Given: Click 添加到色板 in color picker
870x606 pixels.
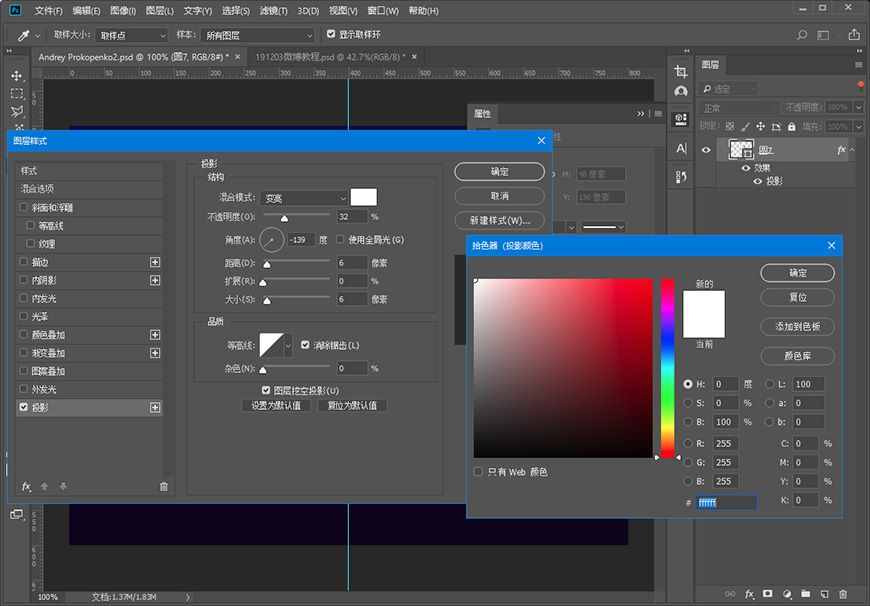Looking at the screenshot, I should [797, 327].
